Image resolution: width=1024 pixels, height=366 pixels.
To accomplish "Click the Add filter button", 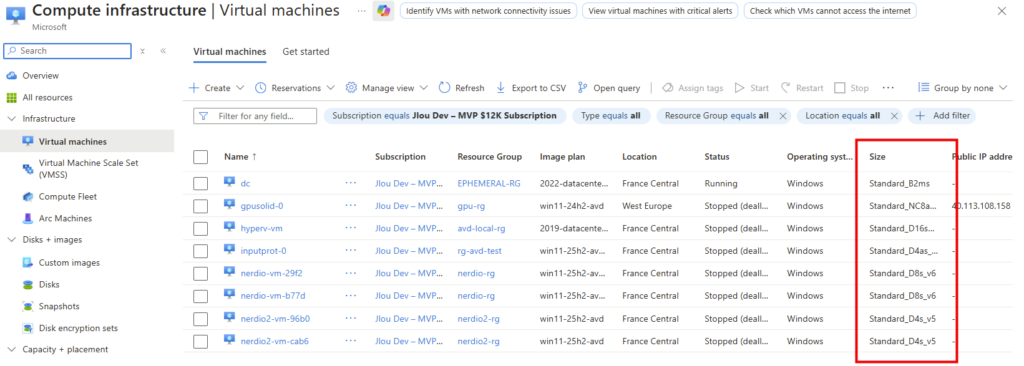I will coord(942,116).
